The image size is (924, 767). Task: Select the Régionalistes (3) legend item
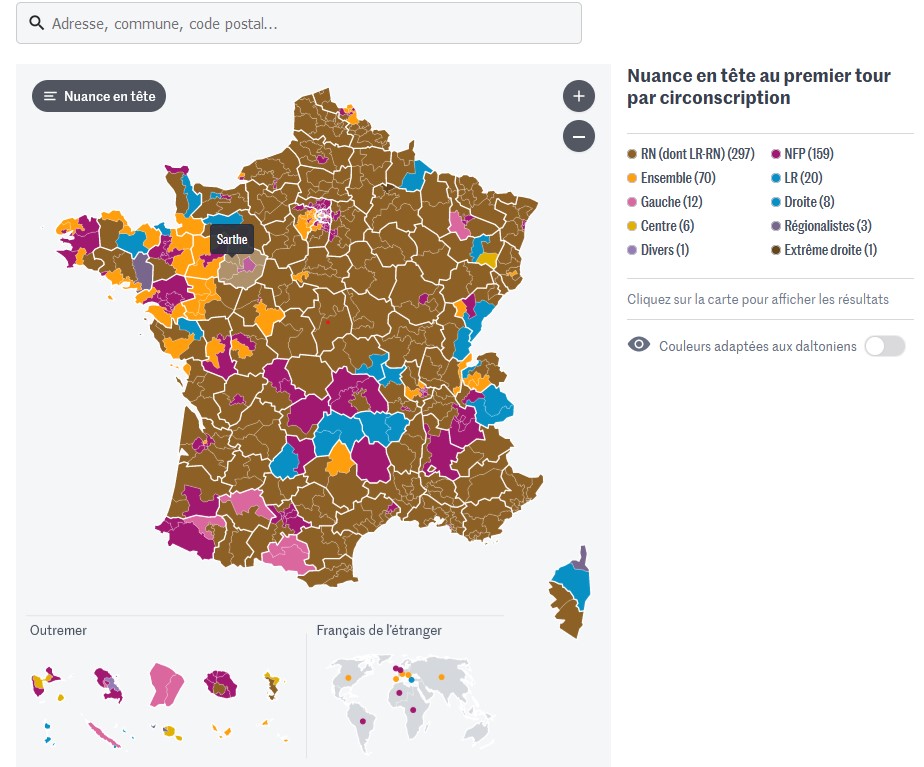(x=827, y=226)
